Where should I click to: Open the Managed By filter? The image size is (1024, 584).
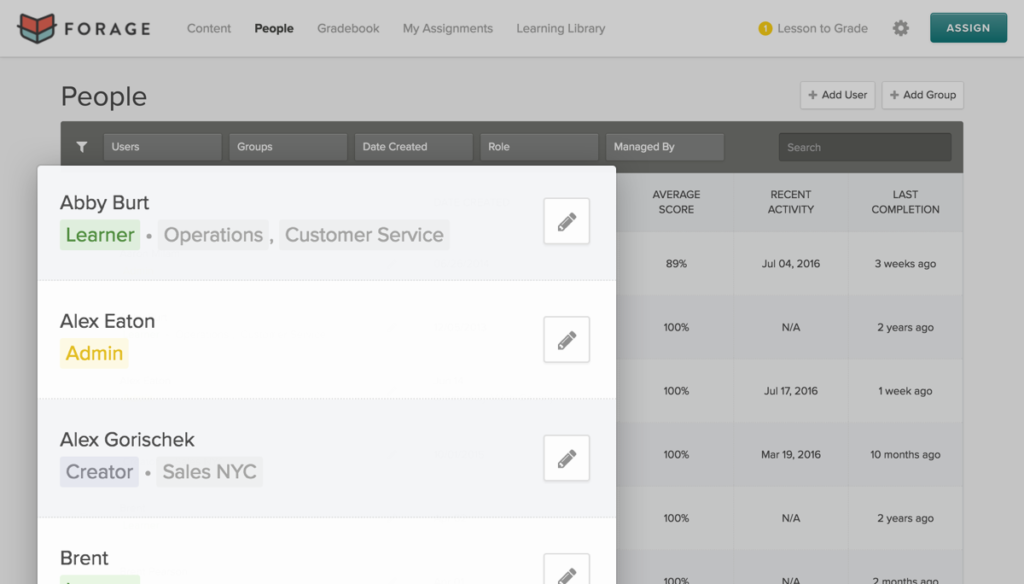(664, 147)
